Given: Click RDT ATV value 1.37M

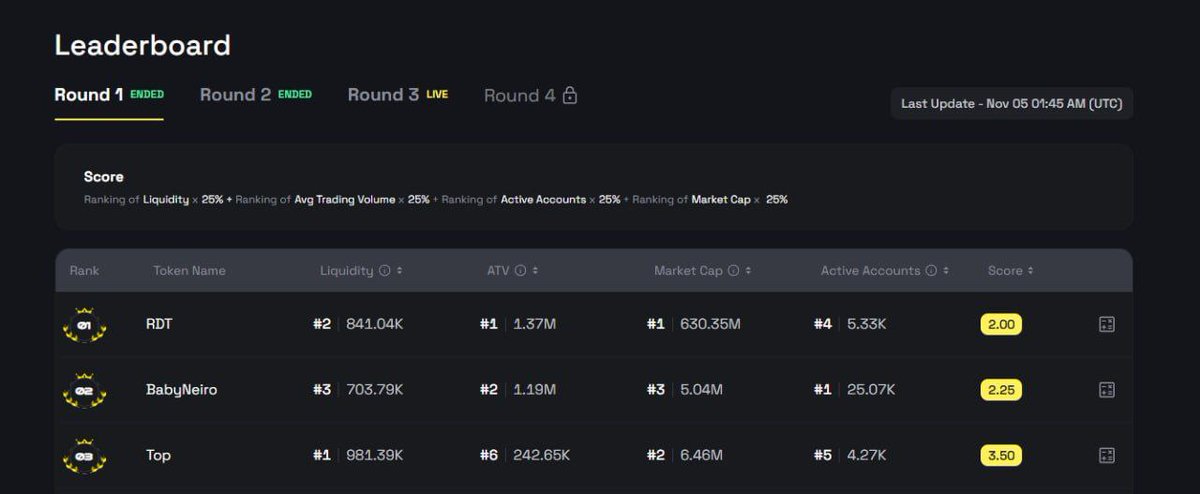Looking at the screenshot, I should 534,324.
